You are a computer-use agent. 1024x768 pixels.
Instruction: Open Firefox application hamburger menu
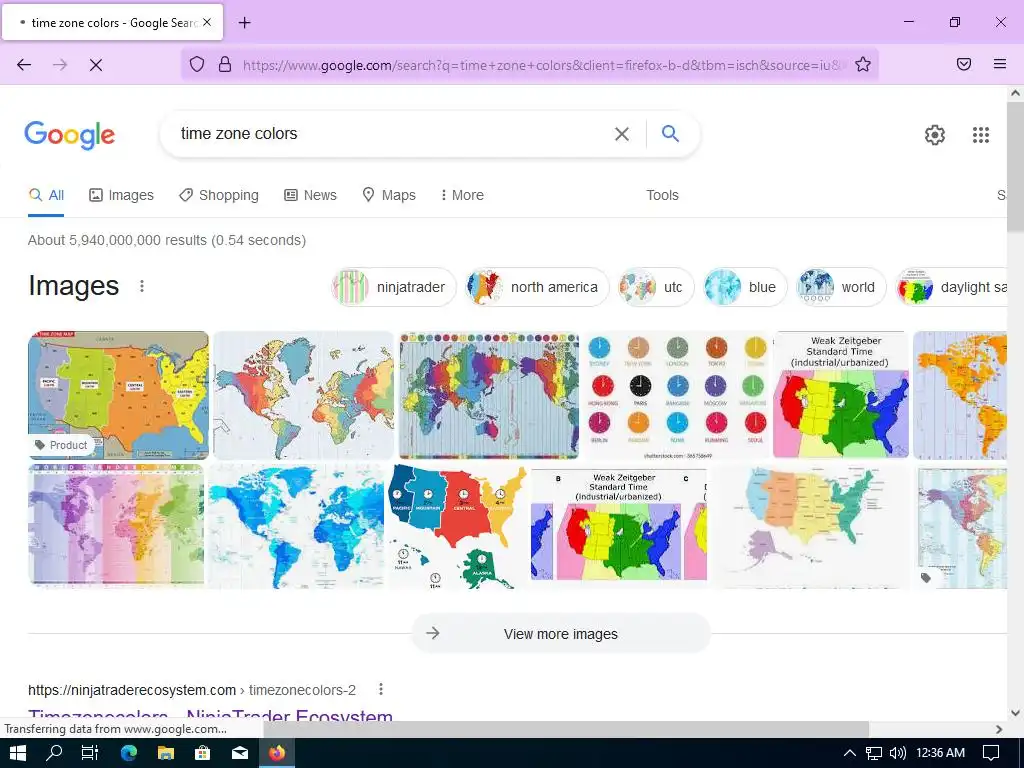tap(999, 64)
